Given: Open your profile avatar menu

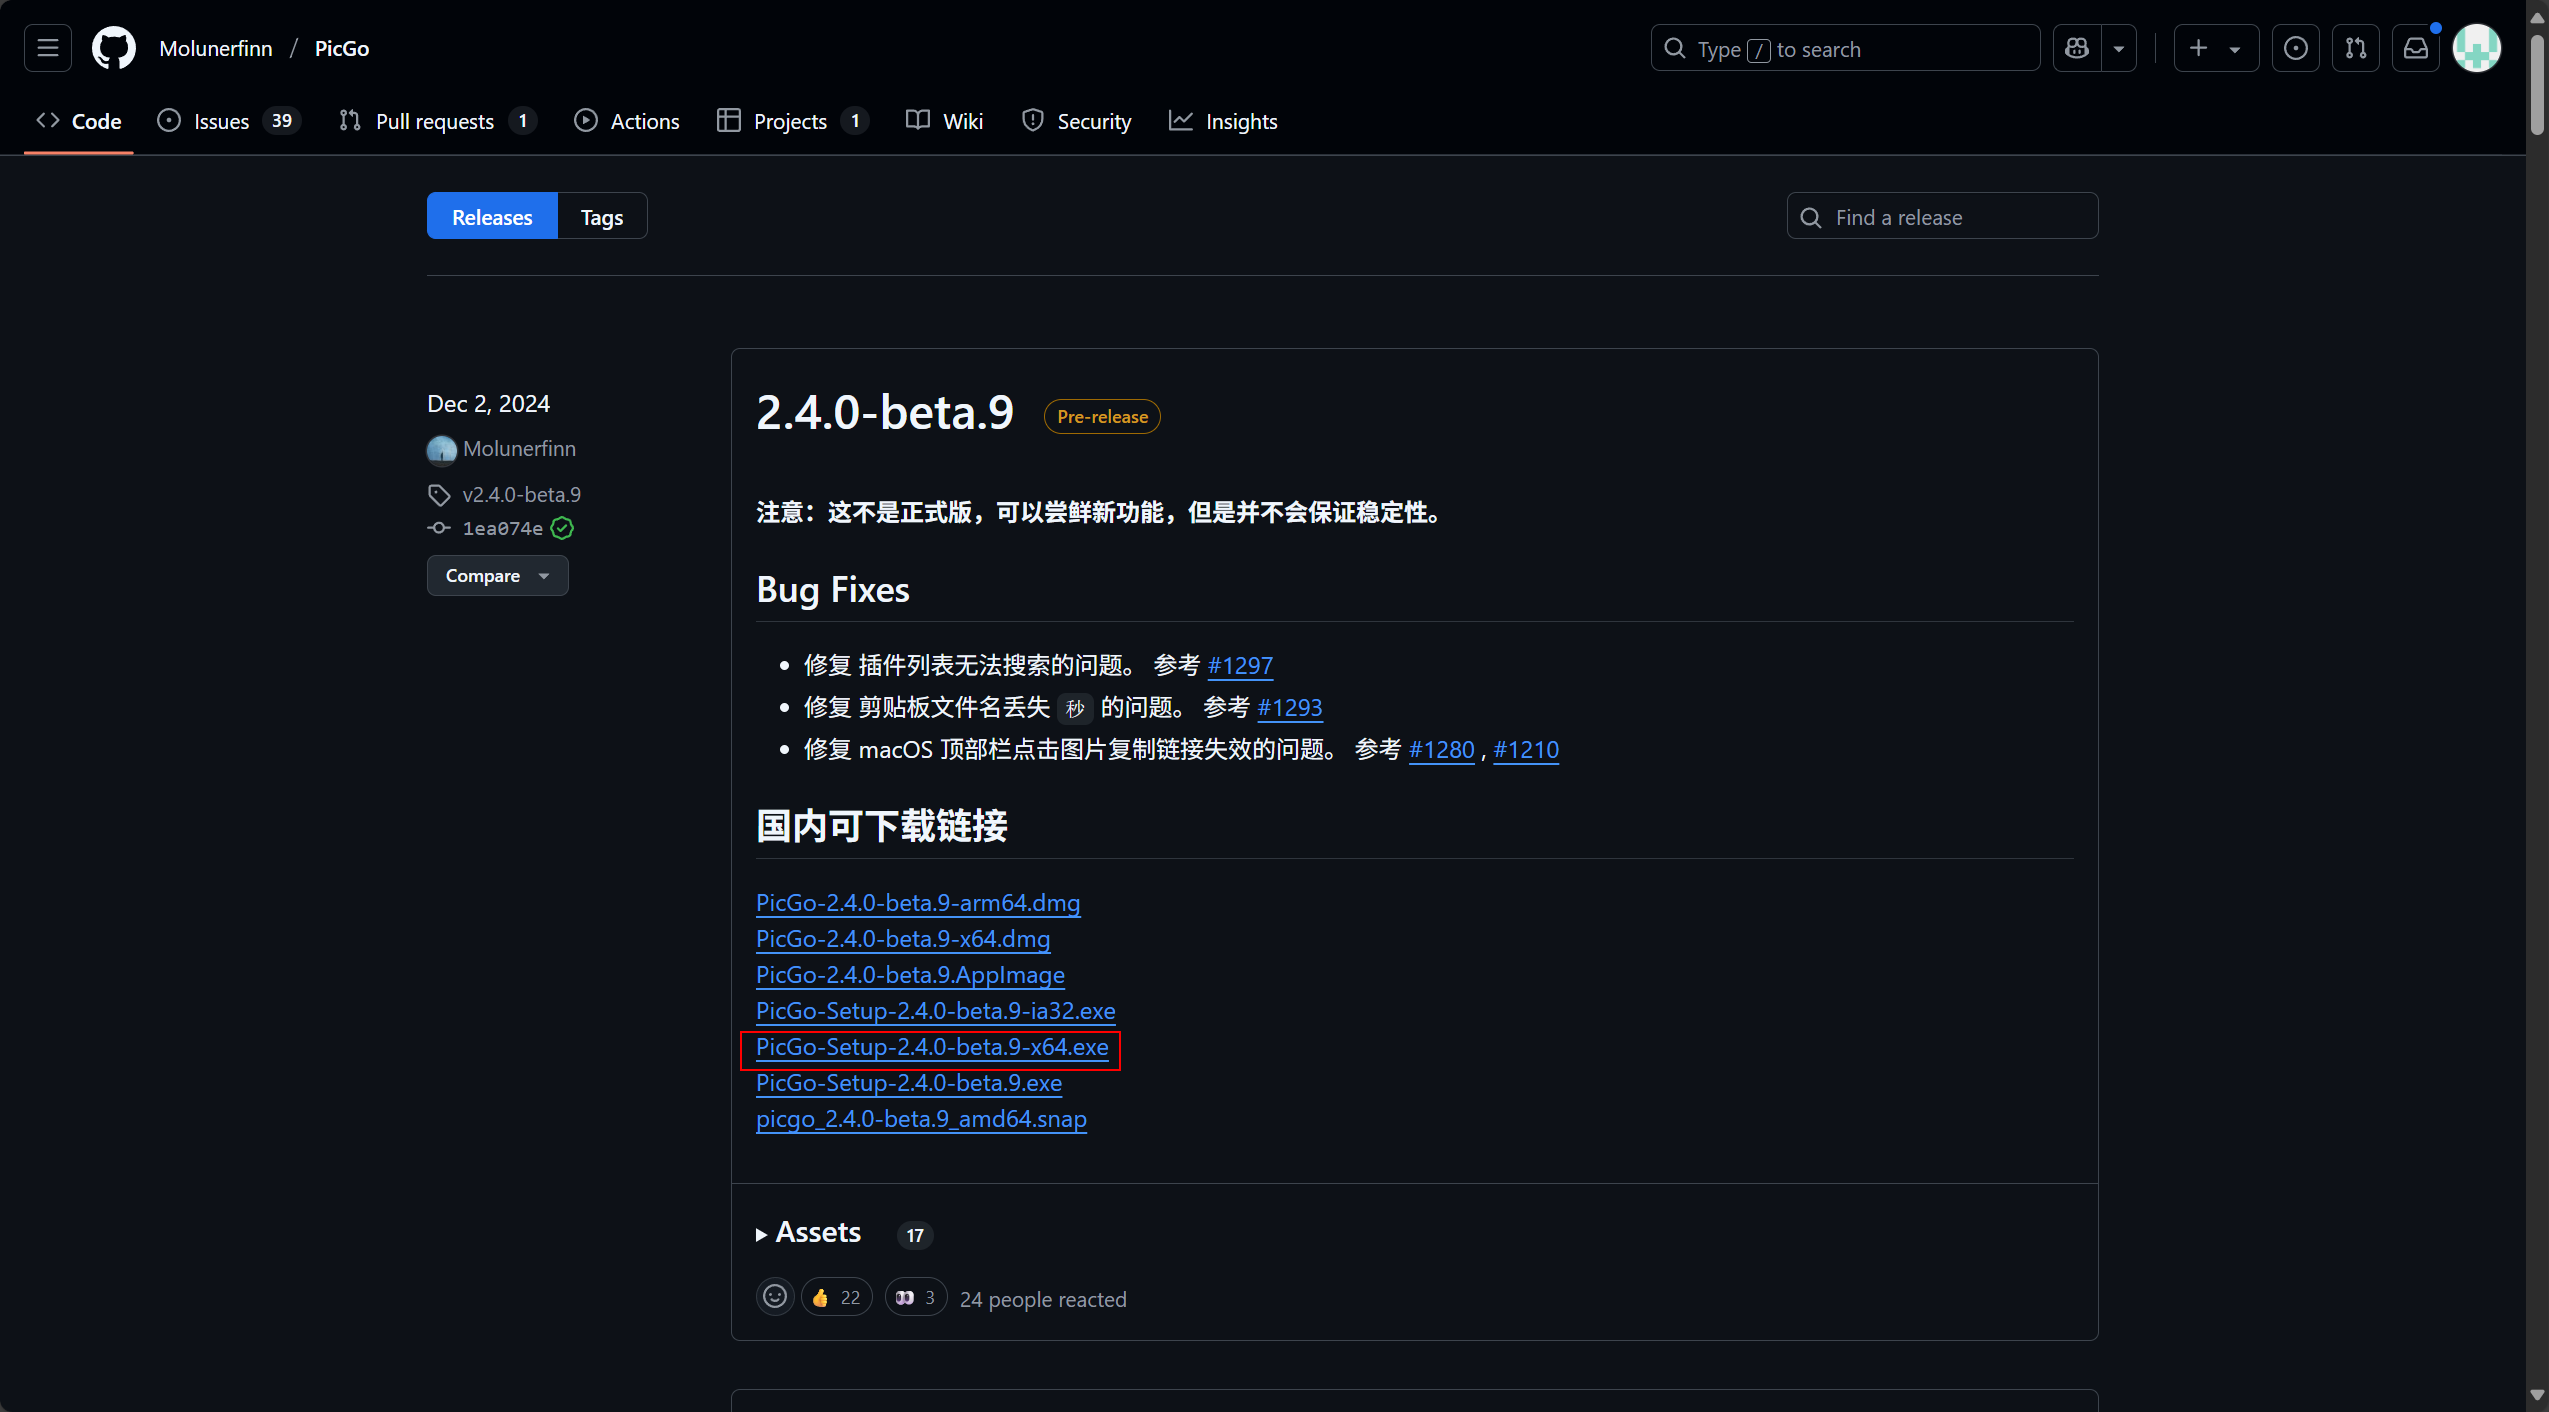Looking at the screenshot, I should [2476, 47].
